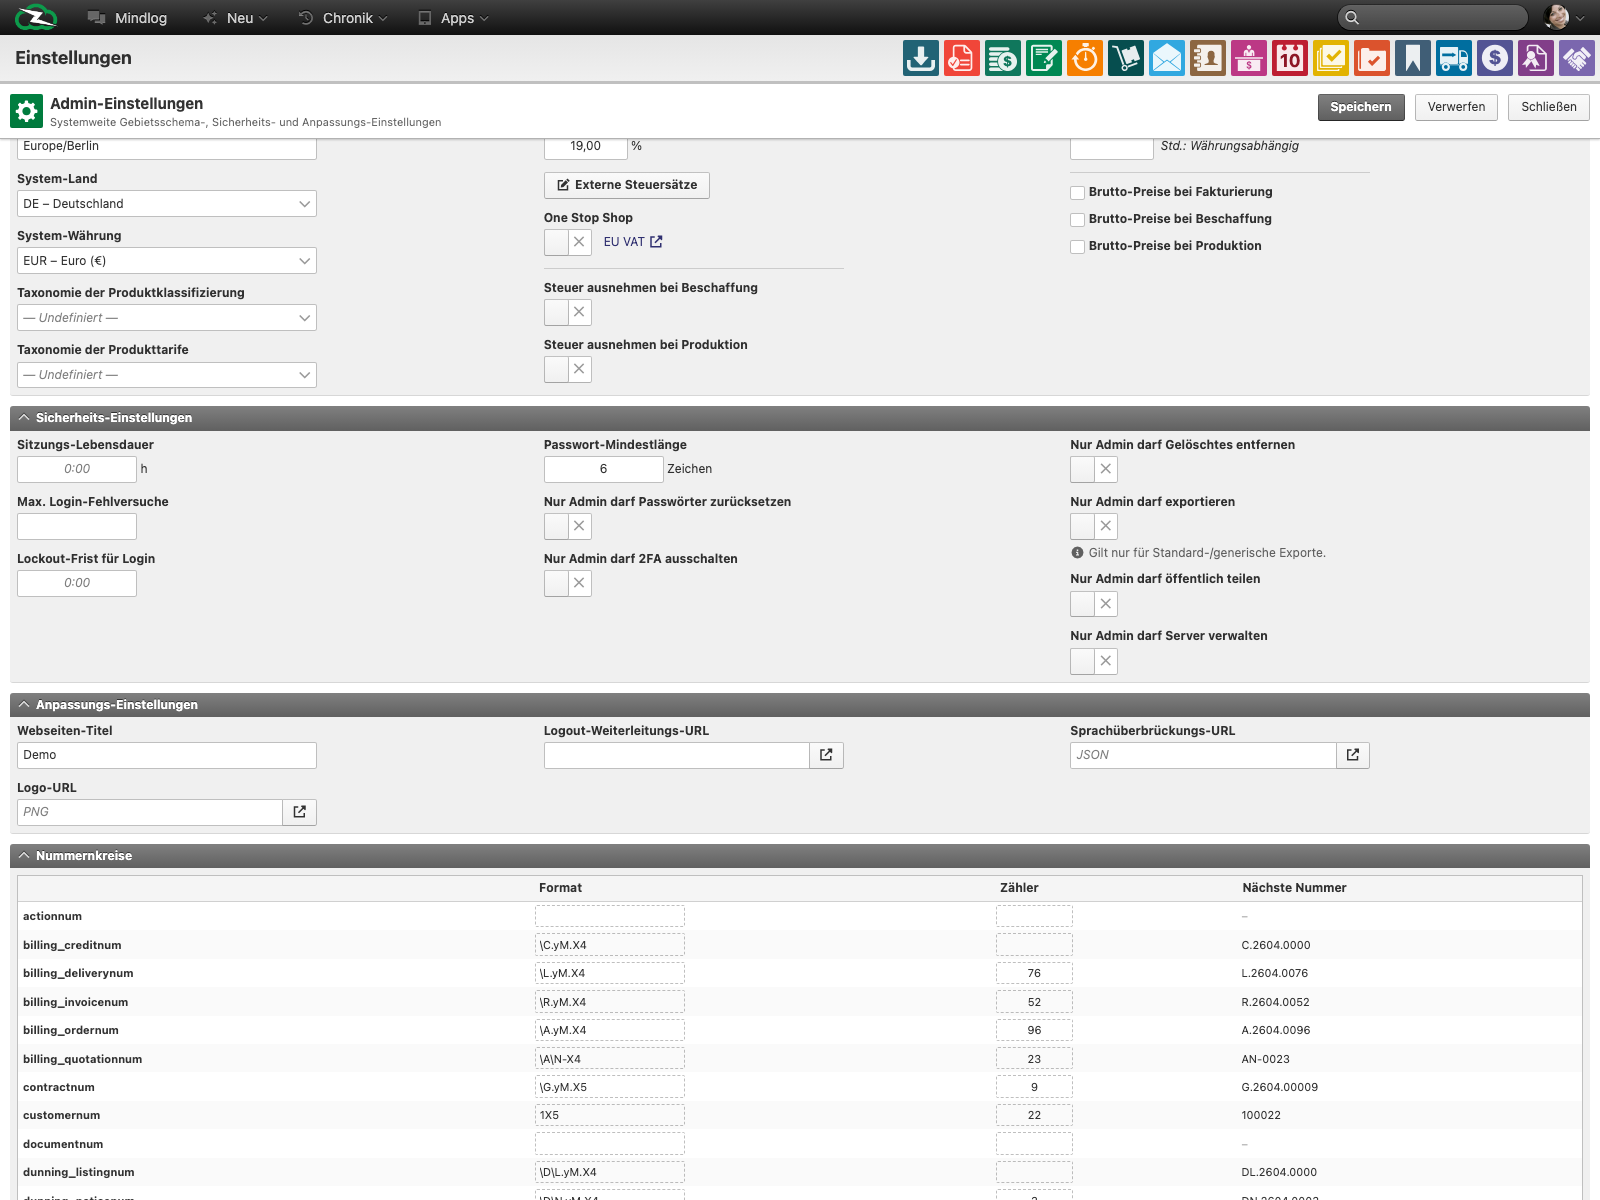The width and height of the screenshot is (1600, 1200).
Task: Toggle Nur Admin darf Server verwalten
Action: pyautogui.click(x=1094, y=661)
